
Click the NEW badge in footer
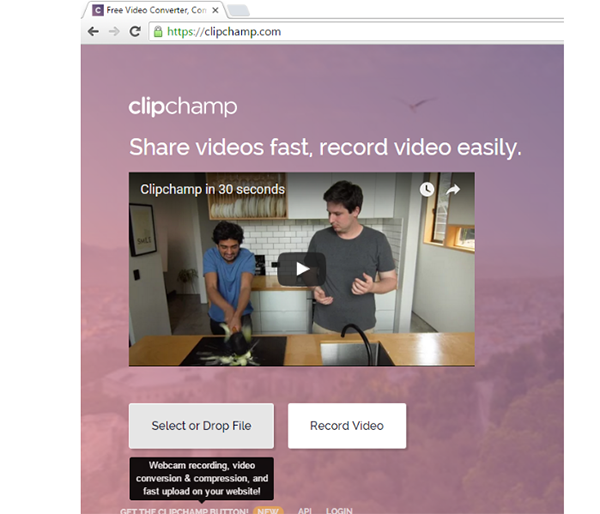coord(268,511)
